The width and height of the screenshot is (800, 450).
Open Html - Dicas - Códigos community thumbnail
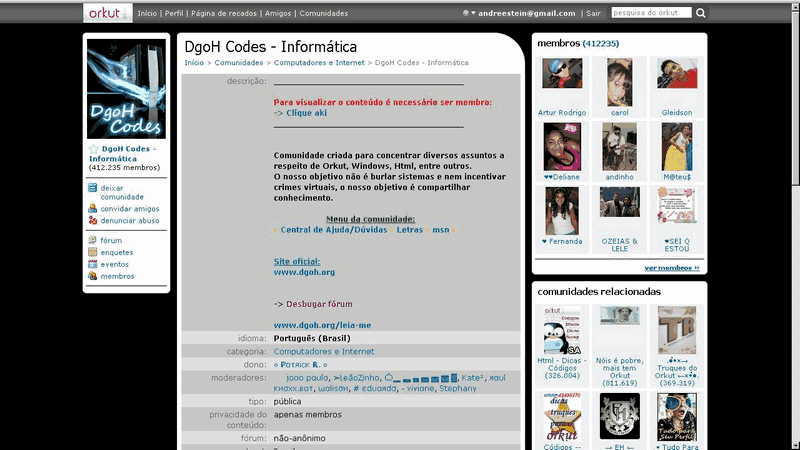click(x=562, y=330)
